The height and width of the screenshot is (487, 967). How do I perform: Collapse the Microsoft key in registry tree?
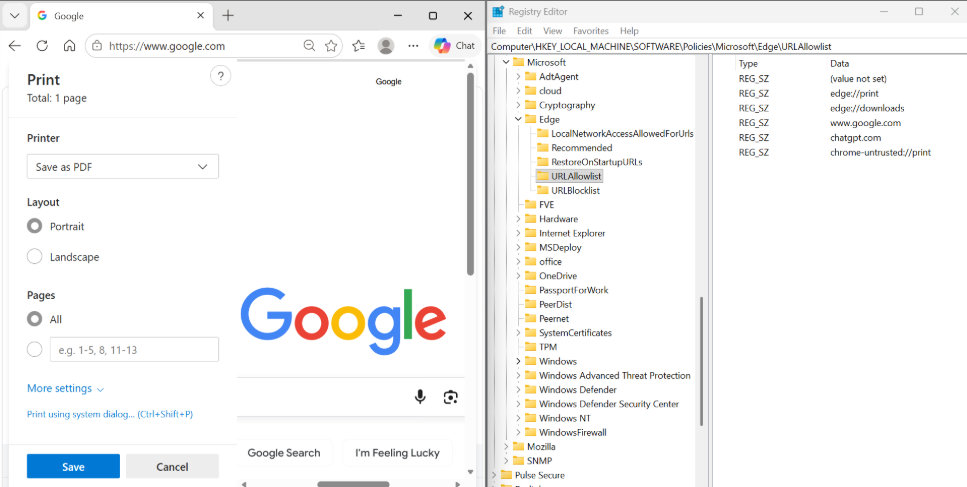point(506,62)
